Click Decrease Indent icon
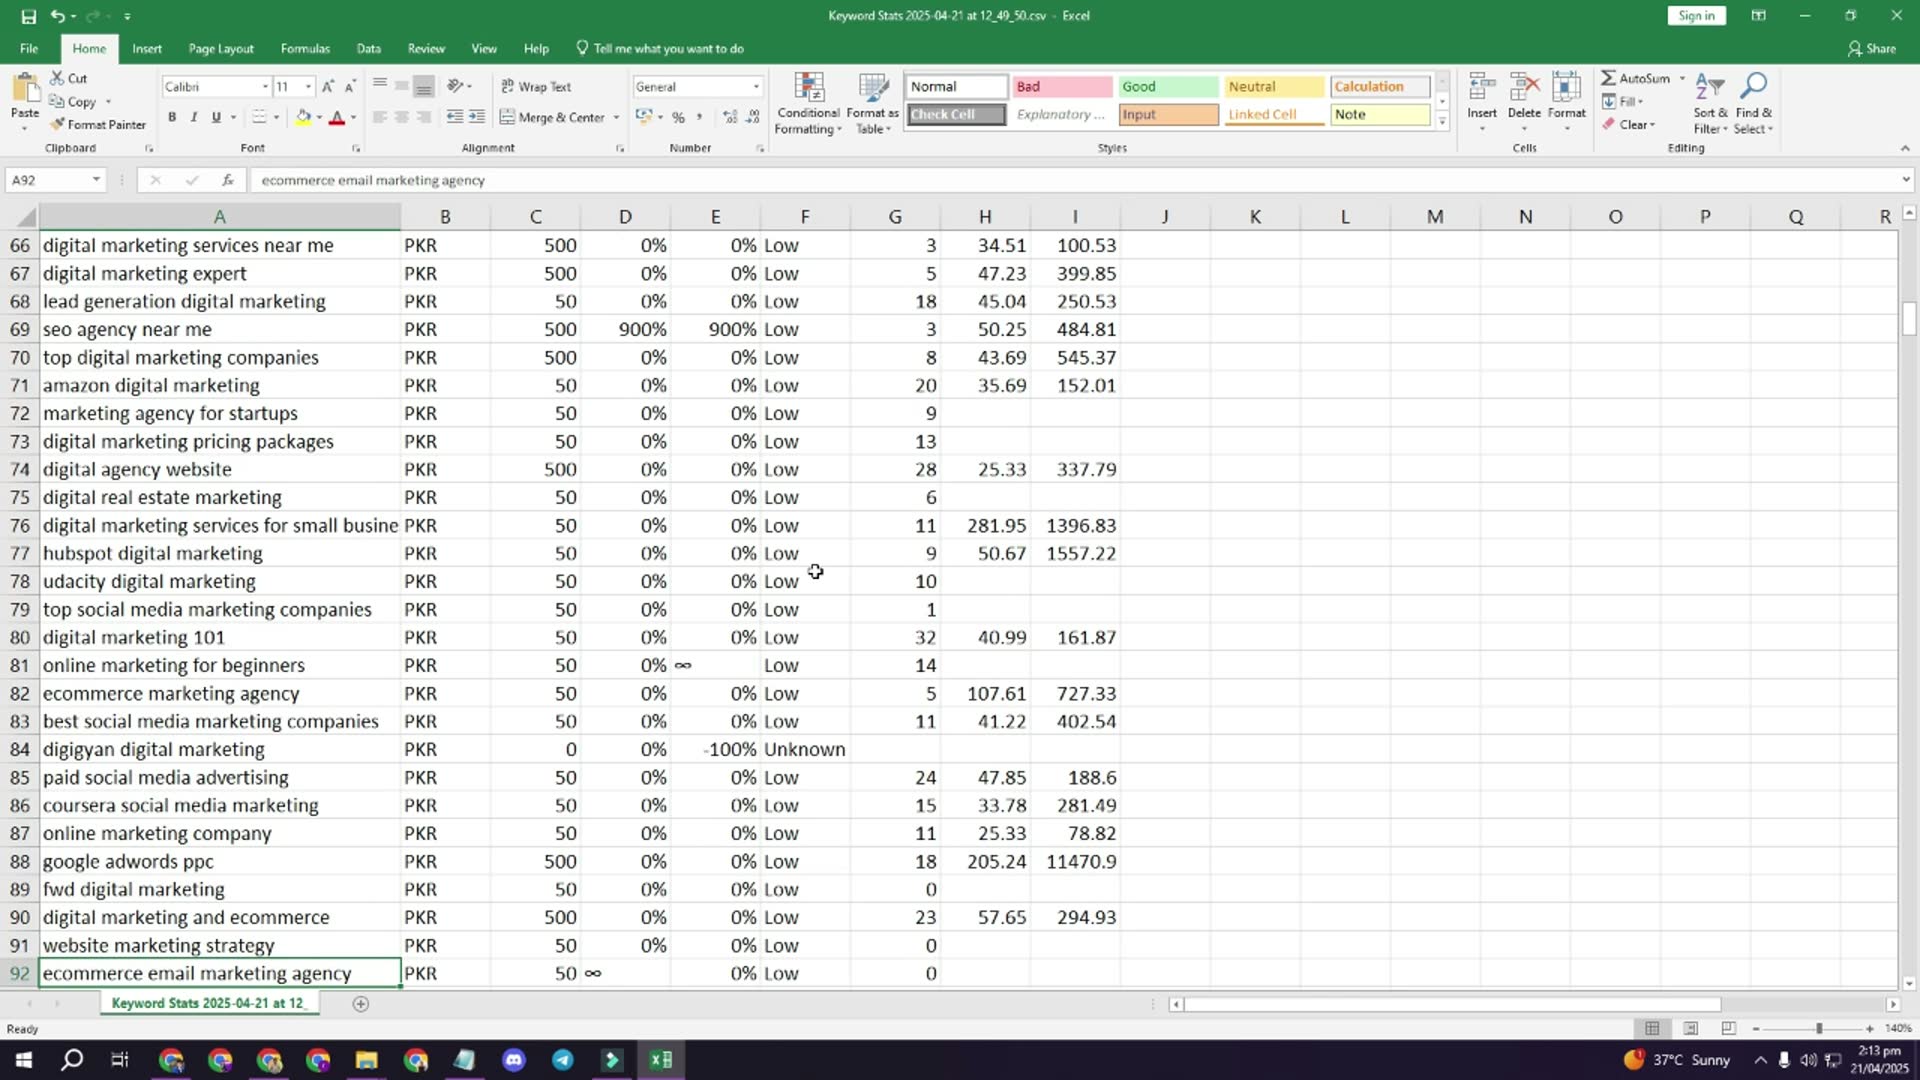The height and width of the screenshot is (1080, 1920). click(x=454, y=117)
